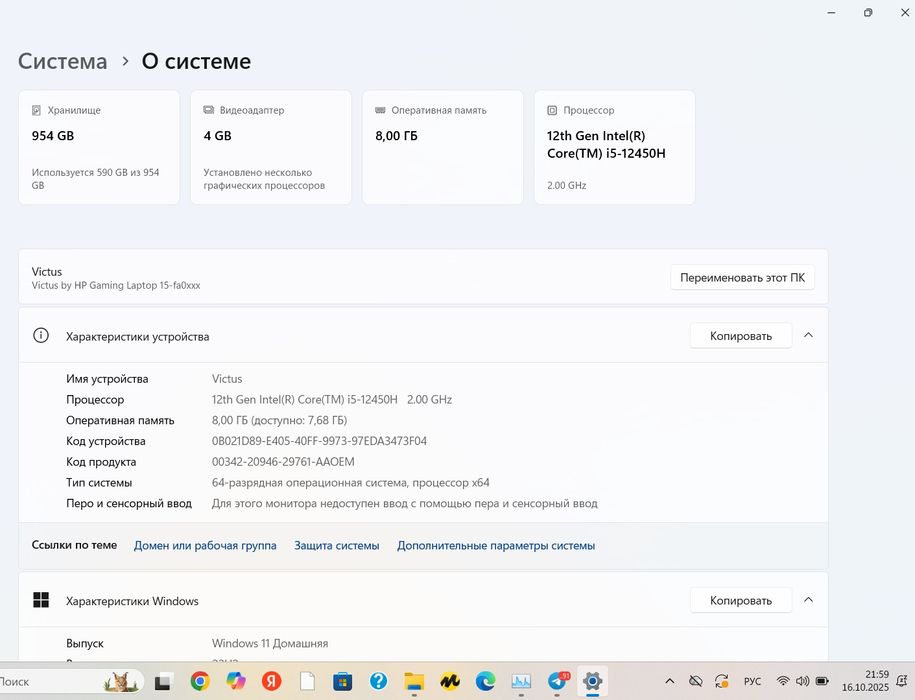The width and height of the screenshot is (915, 700).
Task: Open Домен или рабочая группа link
Action: click(x=205, y=545)
